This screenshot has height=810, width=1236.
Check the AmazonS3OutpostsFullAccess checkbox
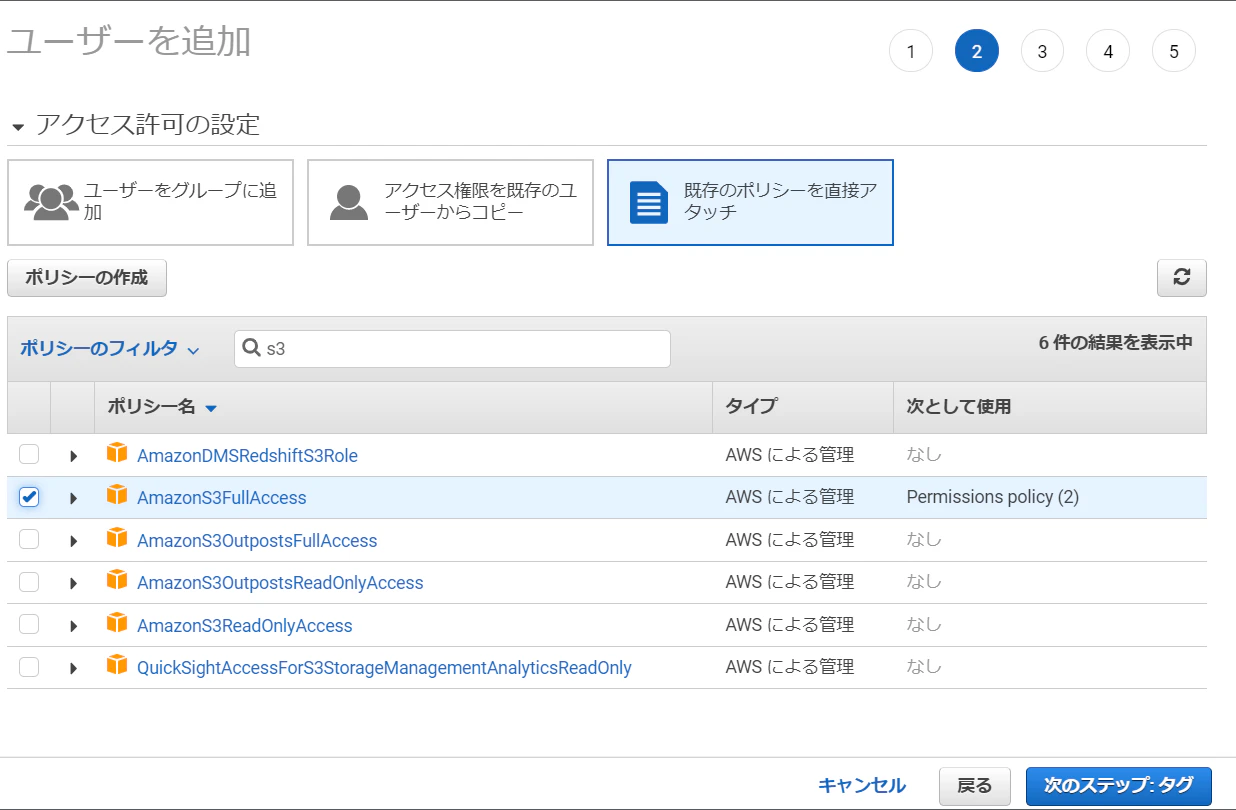point(29,540)
